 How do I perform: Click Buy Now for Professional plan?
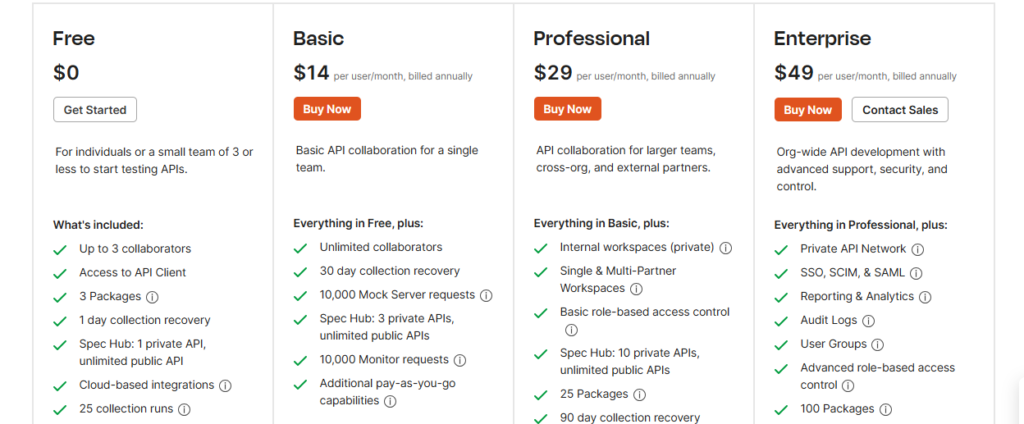pos(568,109)
